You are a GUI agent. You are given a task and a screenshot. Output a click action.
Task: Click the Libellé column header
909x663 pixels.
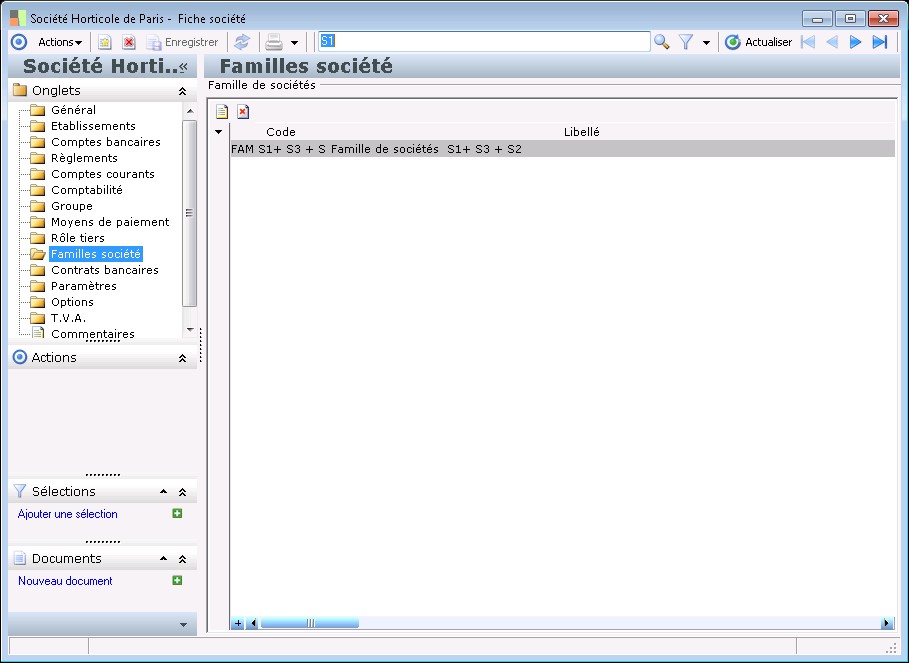581,132
